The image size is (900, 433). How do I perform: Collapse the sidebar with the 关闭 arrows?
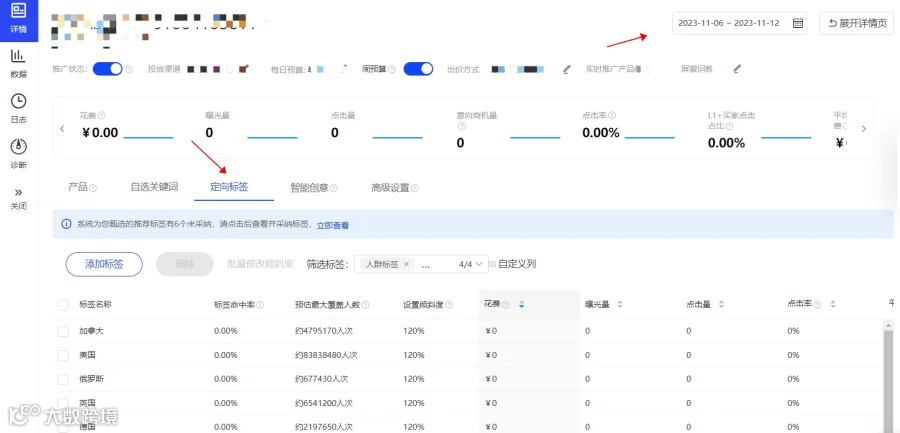[x=18, y=192]
